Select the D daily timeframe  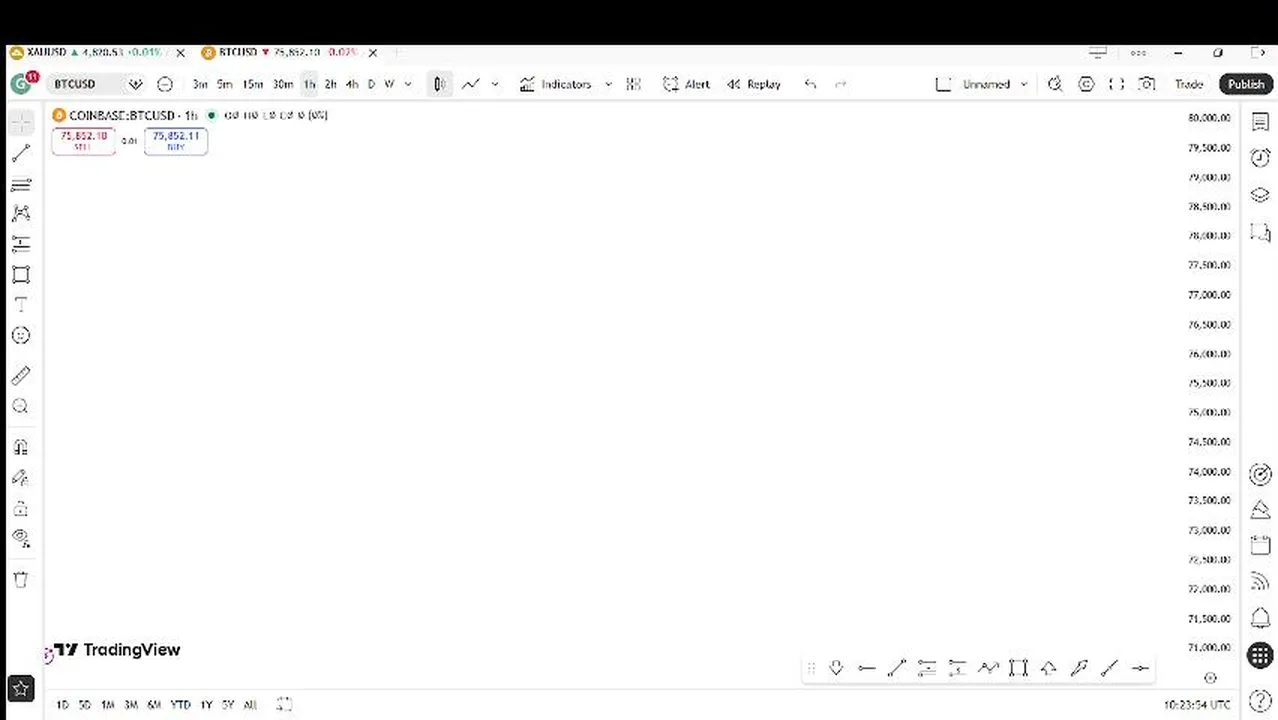tap(371, 84)
